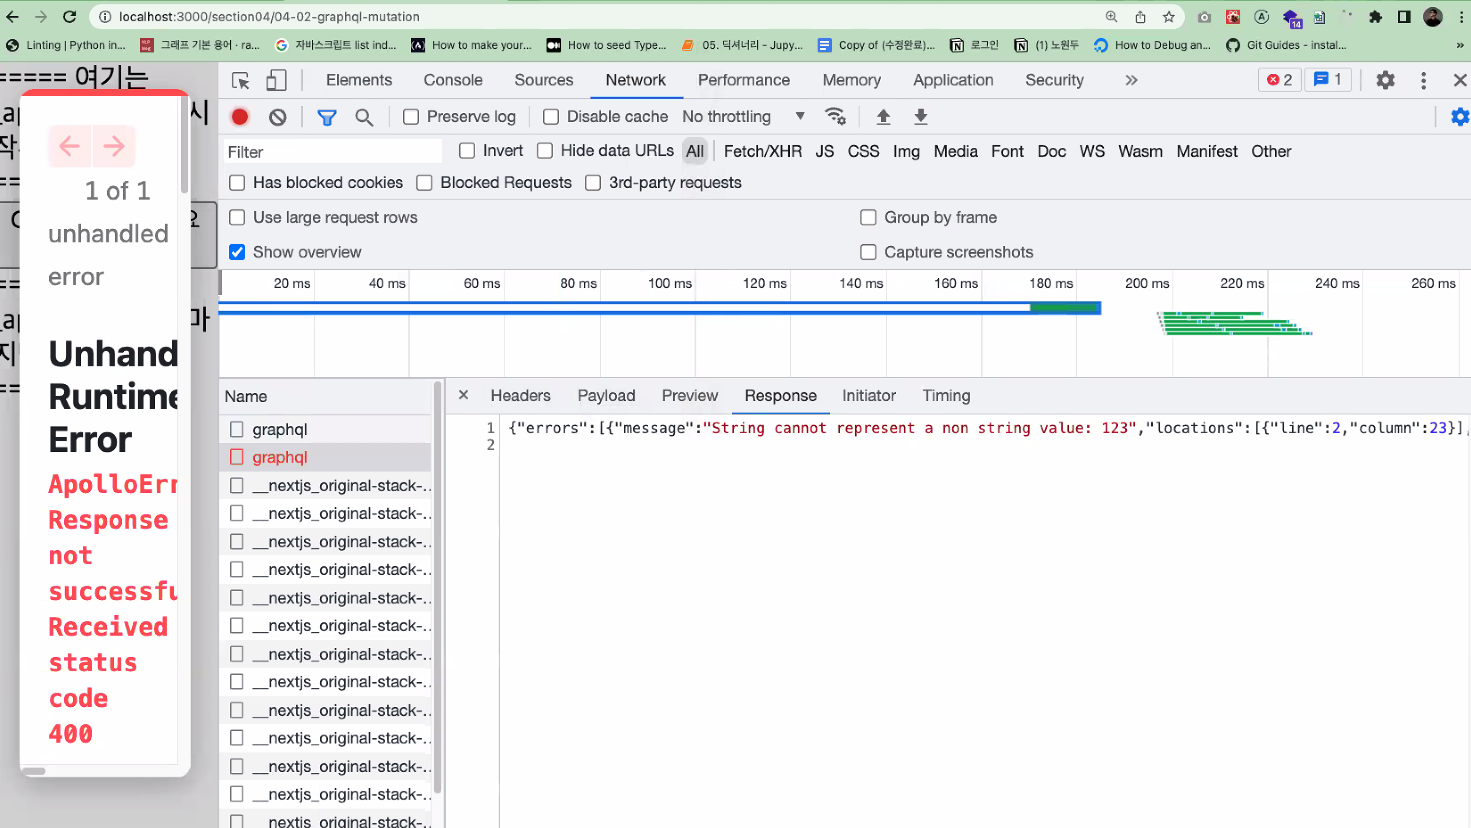The image size is (1471, 828).
Task: Click the bookmark star in address bar
Action: click(x=1168, y=17)
